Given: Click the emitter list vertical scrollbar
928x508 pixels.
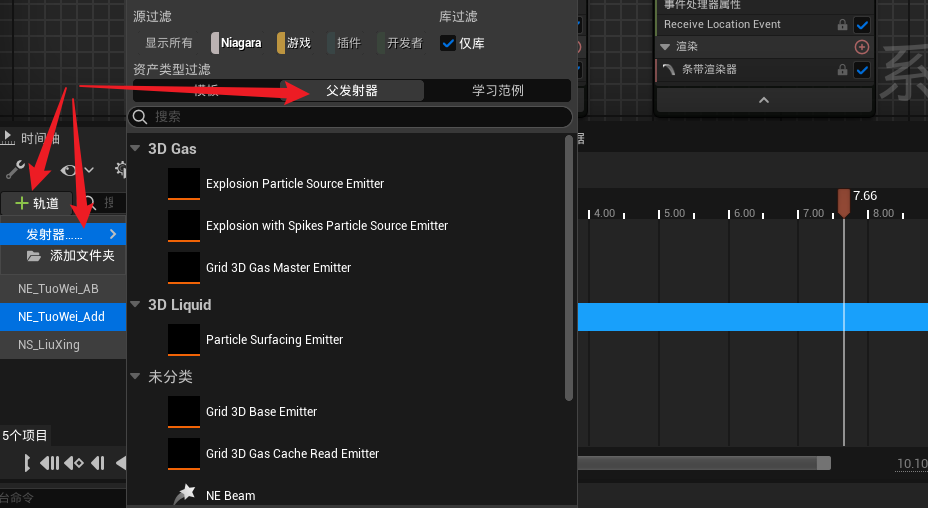Looking at the screenshot, I should pos(569,268).
